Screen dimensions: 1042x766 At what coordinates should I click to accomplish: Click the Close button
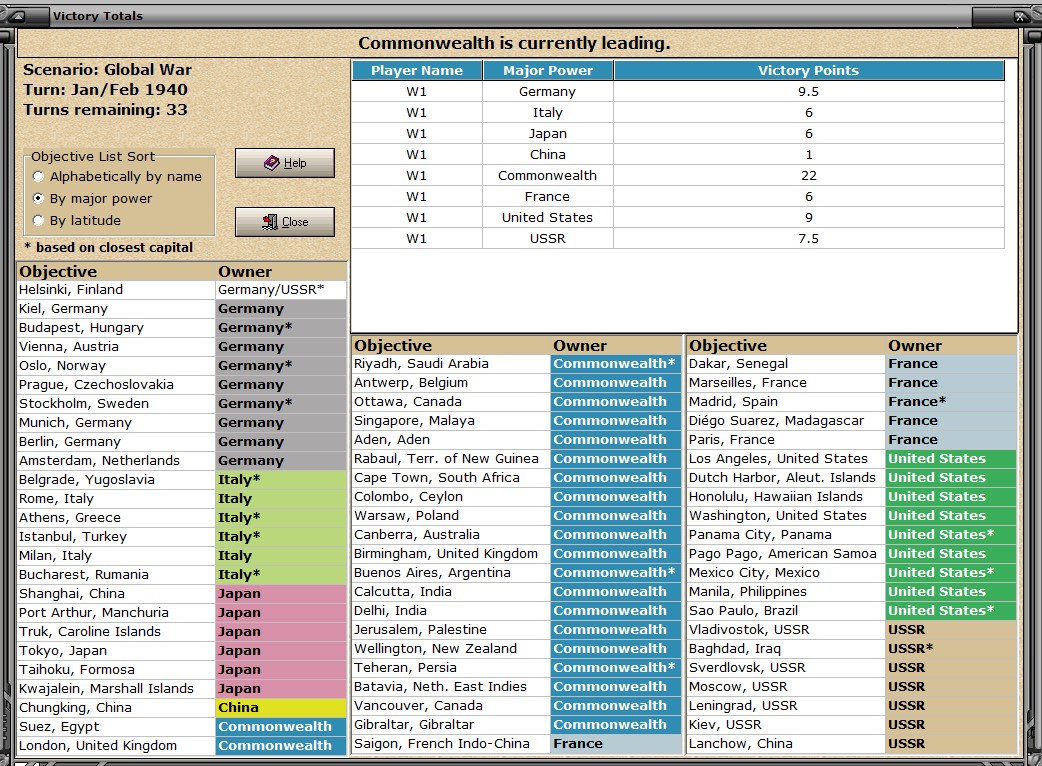click(x=284, y=222)
